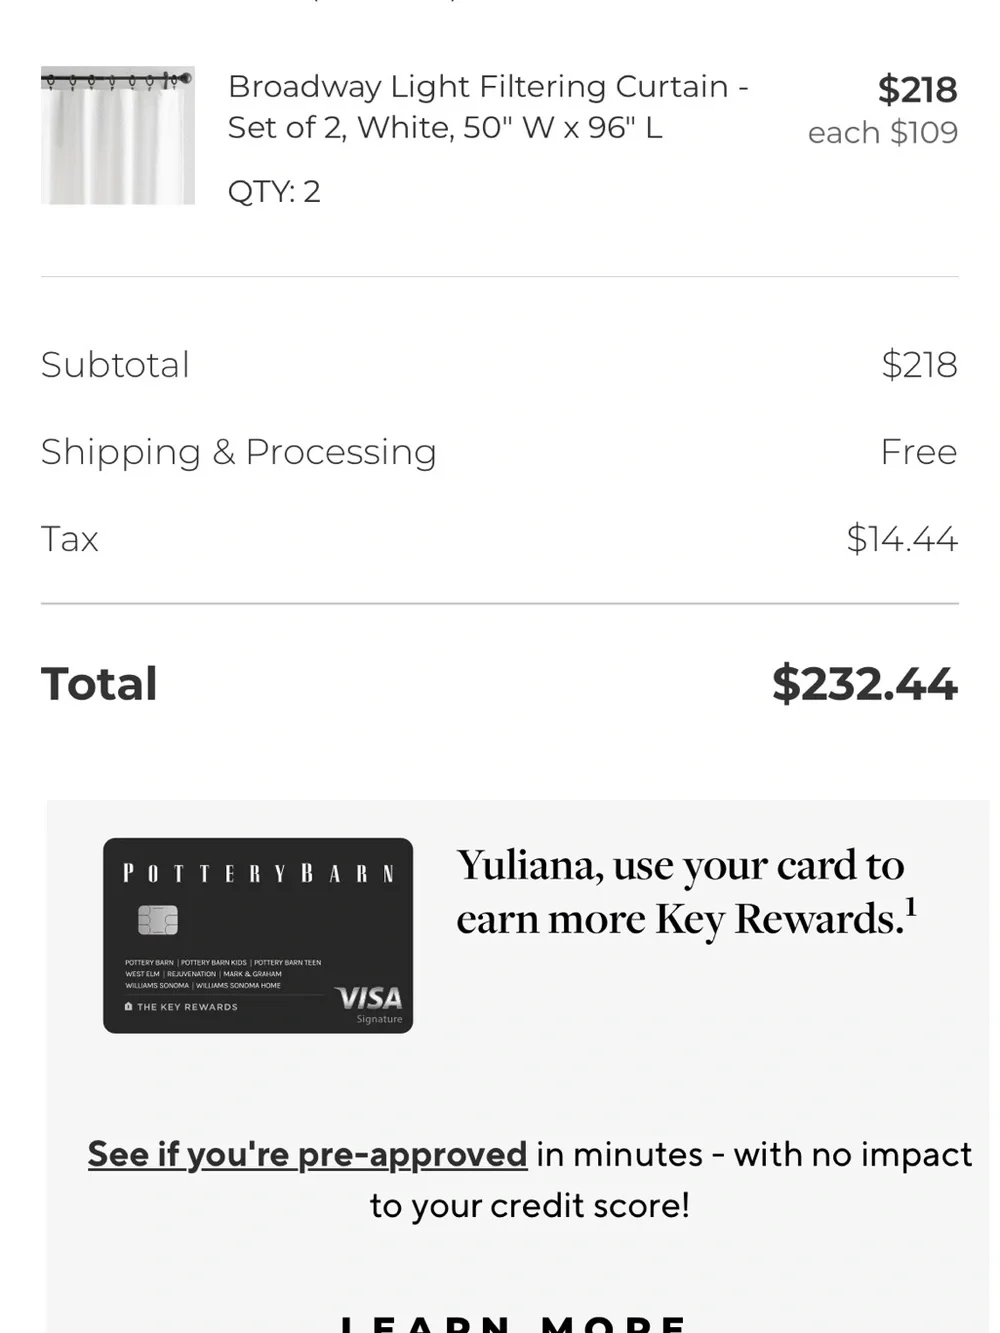Tap the Subtotal label
The height and width of the screenshot is (1333, 1000).
coord(115,365)
